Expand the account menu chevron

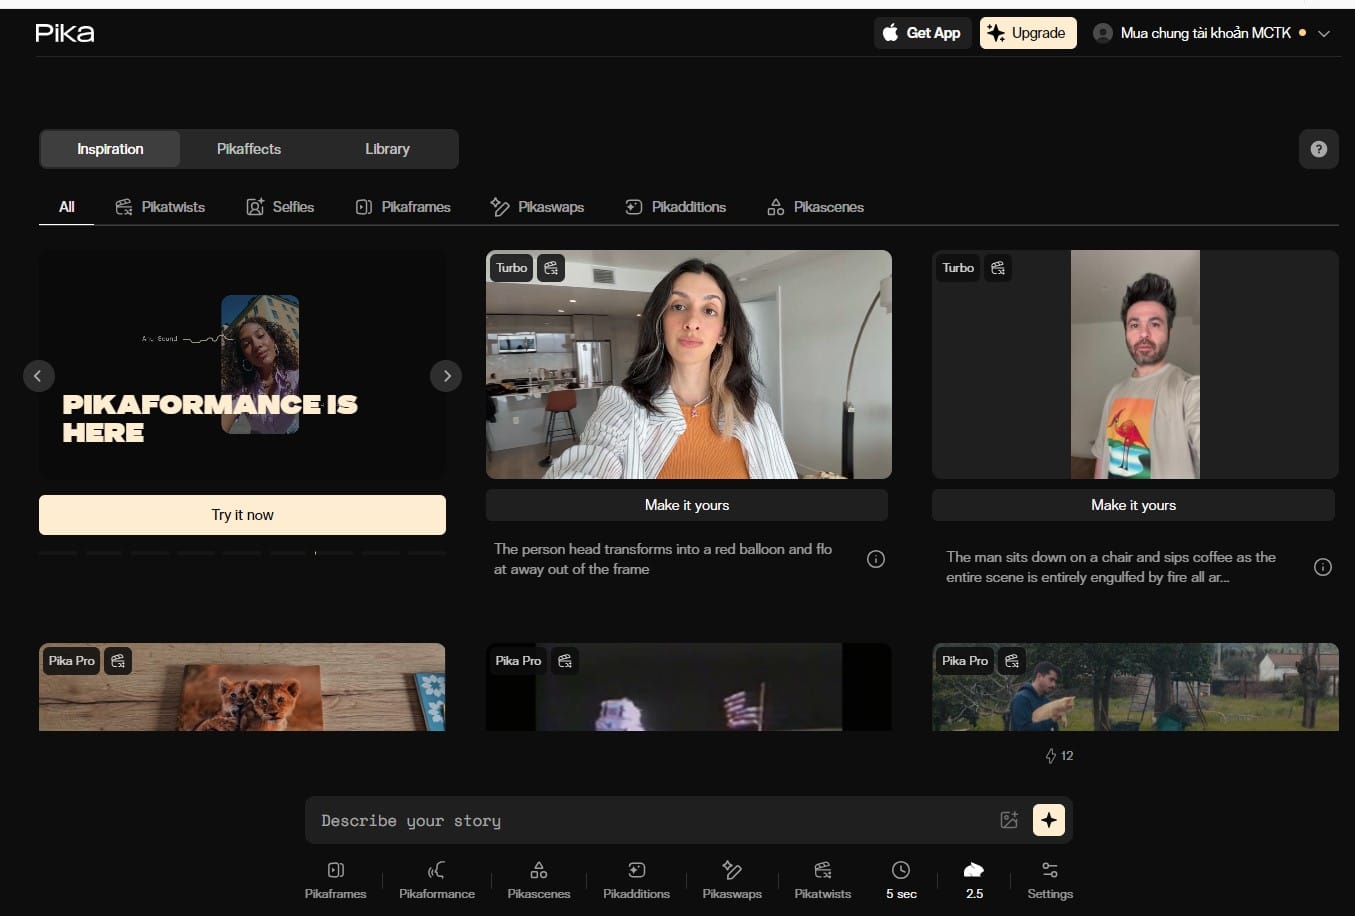click(1324, 33)
